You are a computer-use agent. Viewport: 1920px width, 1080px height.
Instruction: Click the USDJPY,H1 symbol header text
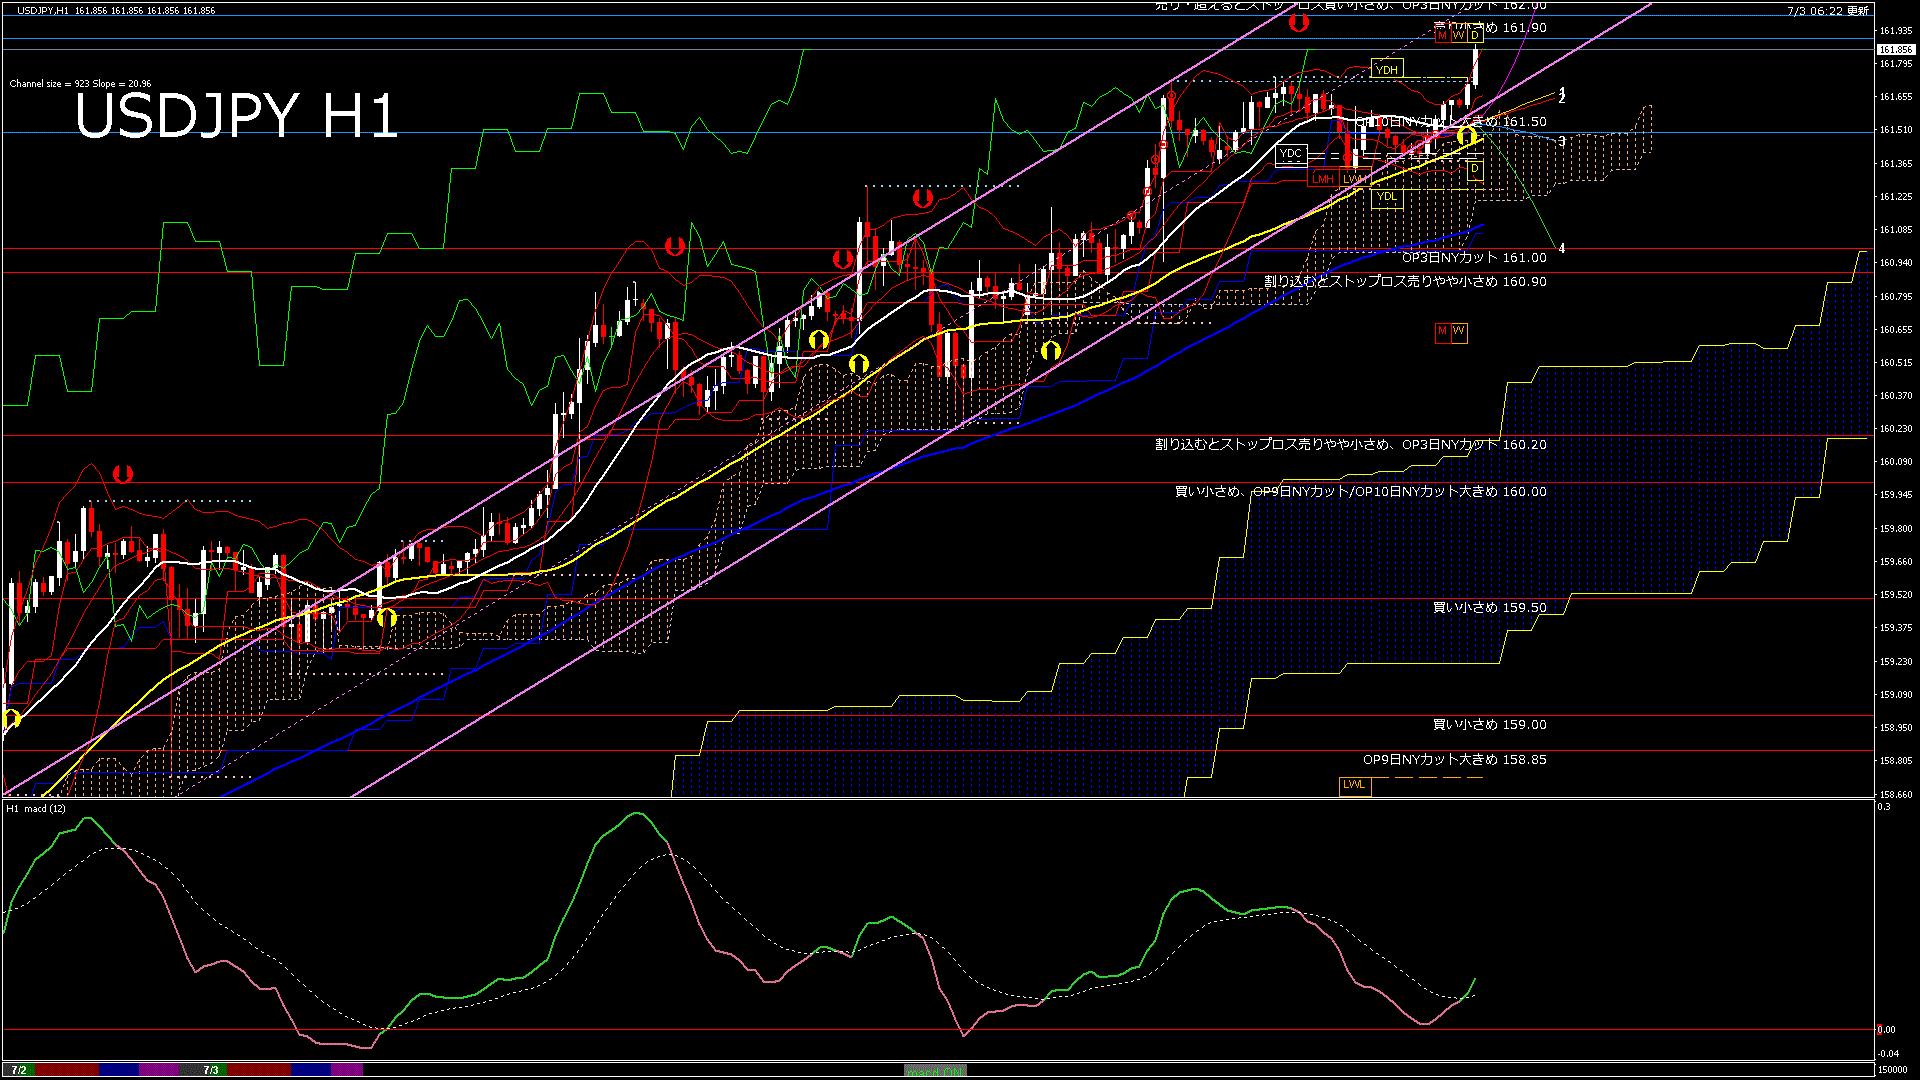click(44, 10)
